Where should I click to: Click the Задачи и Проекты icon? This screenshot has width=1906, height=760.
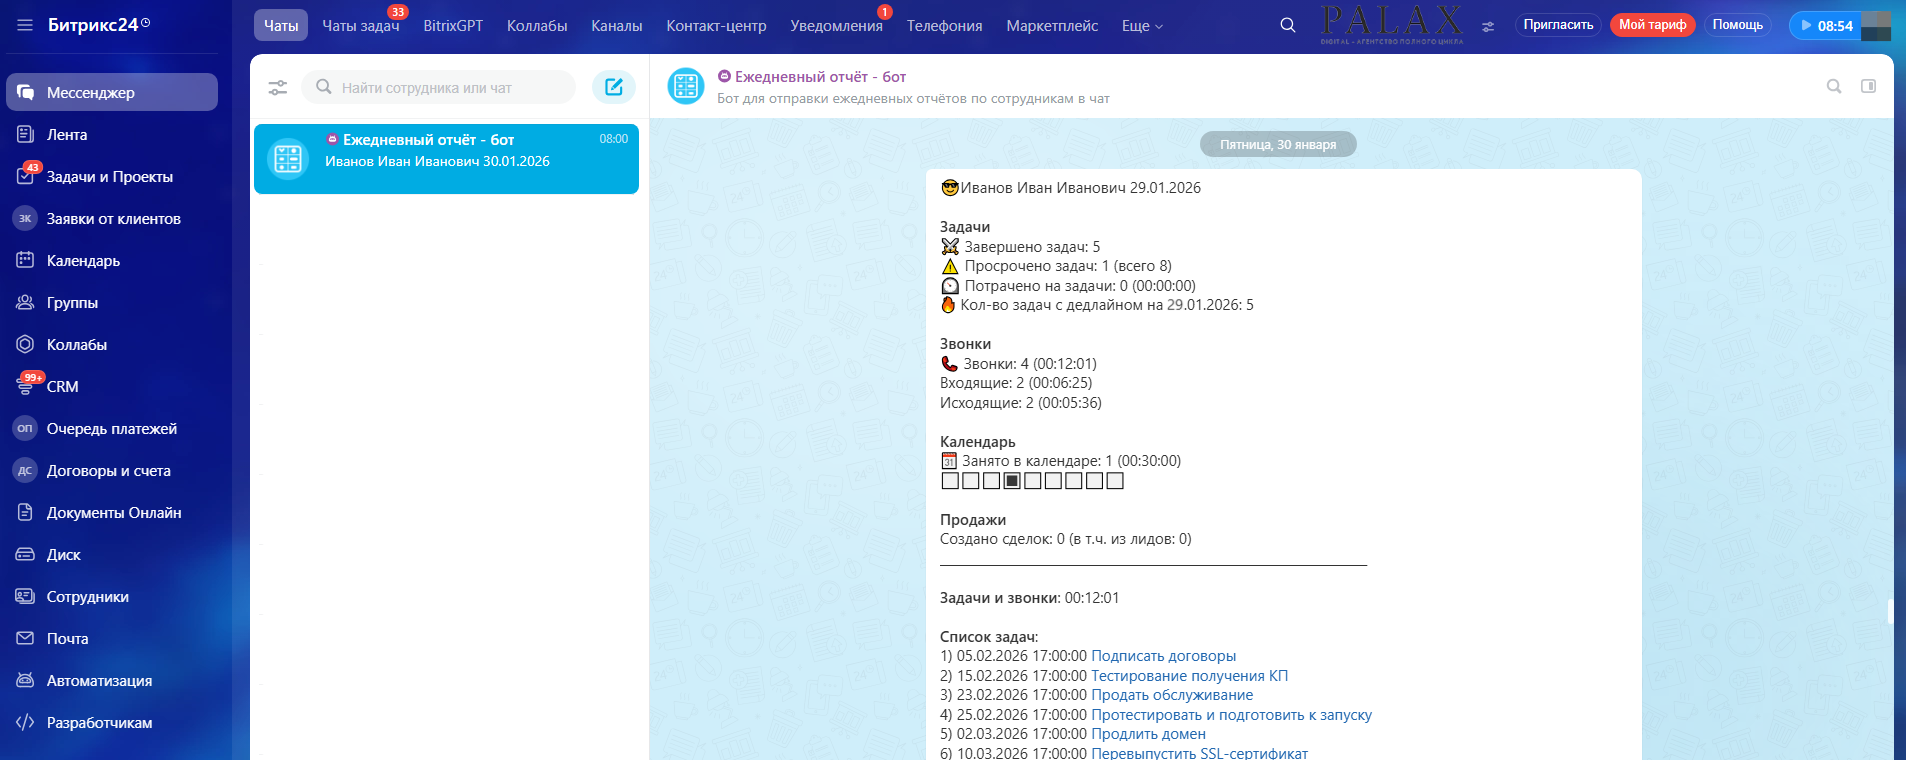tap(26, 176)
